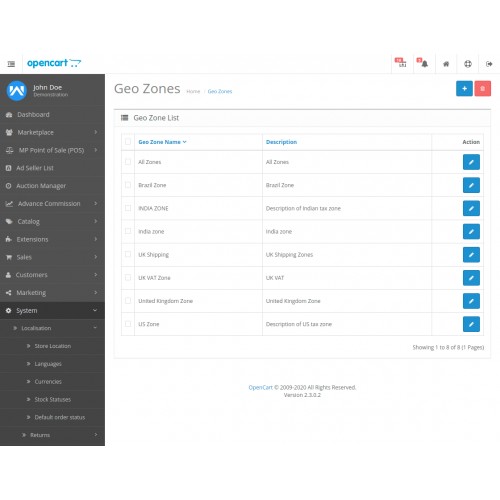Expand the Catalog sidebar menu
500x500 pixels.
[x=52, y=221]
